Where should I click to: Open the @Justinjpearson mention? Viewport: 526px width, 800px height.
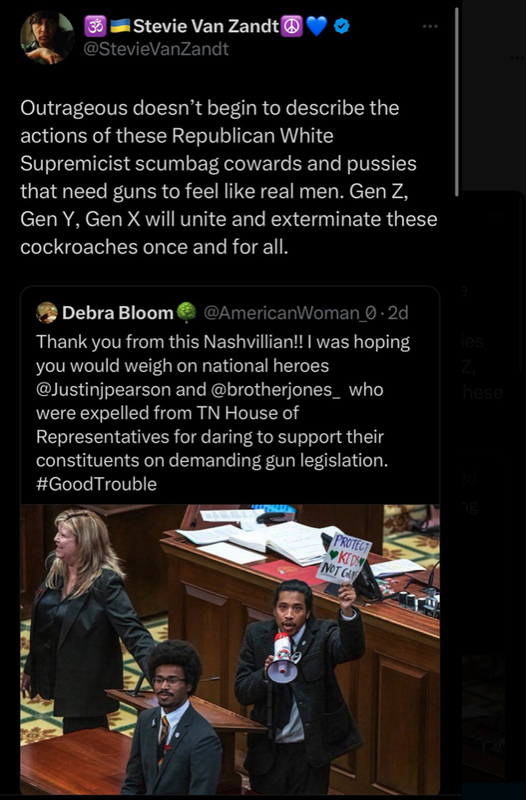tap(104, 390)
